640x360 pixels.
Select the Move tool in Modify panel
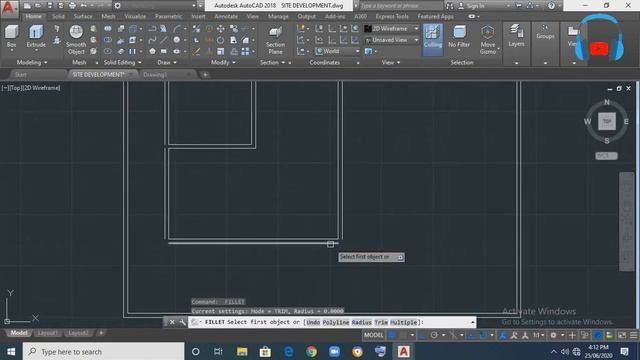pos(220,29)
